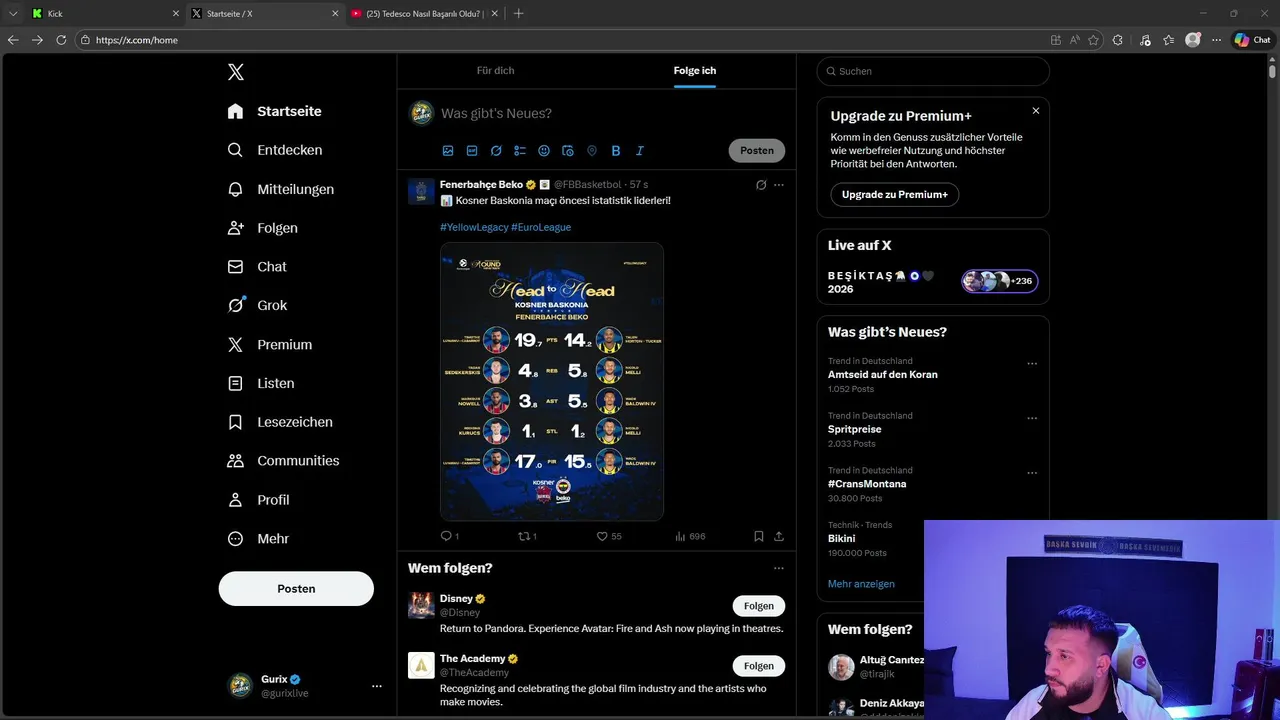Open Mehr options in the sidebar
The height and width of the screenshot is (720, 1280).
point(258,539)
